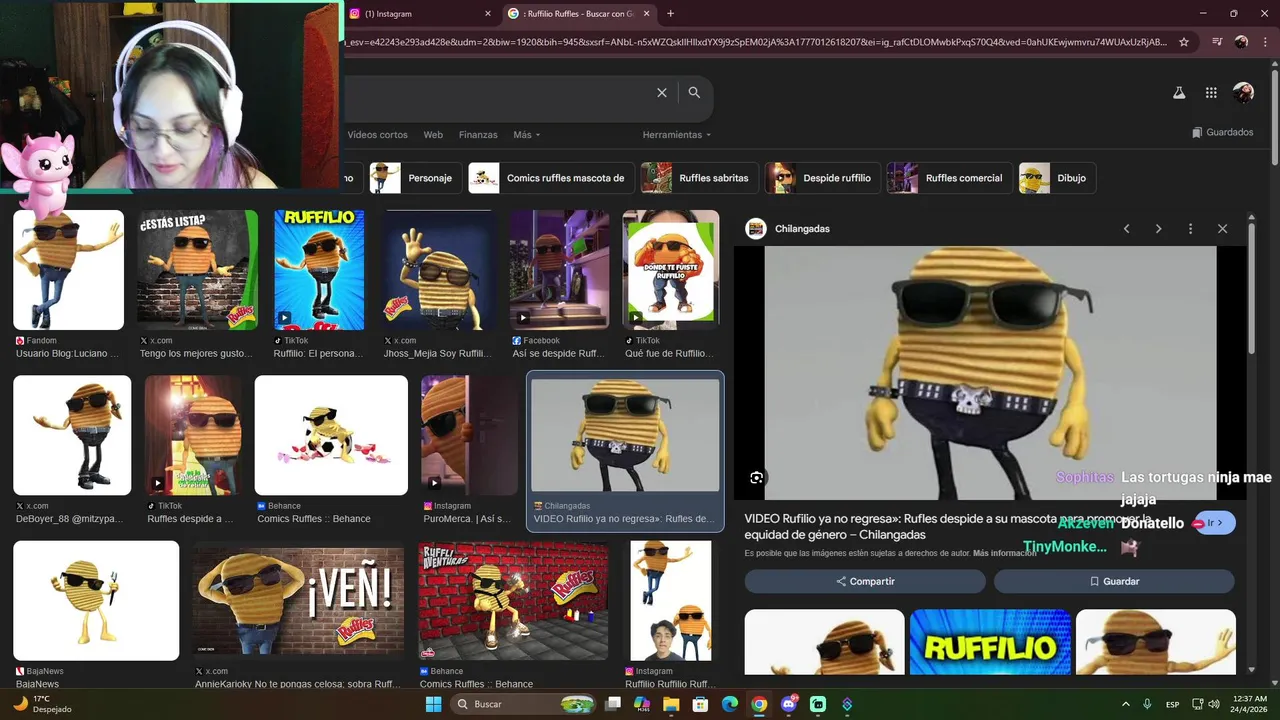Open the Search Labs flask icon
The height and width of the screenshot is (720, 1280).
[x=1179, y=92]
